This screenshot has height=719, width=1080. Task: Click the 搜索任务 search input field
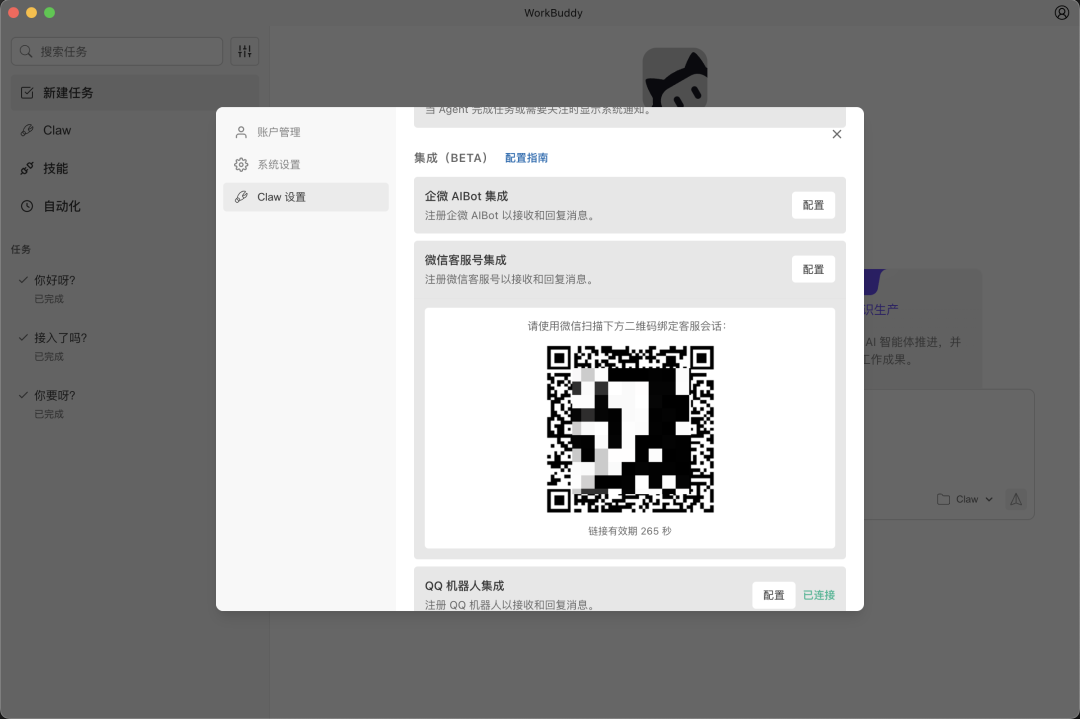[117, 51]
